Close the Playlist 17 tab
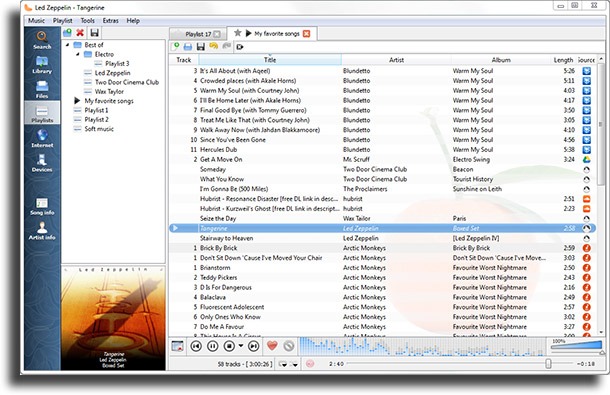This screenshot has height=395, width=610. (x=217, y=34)
